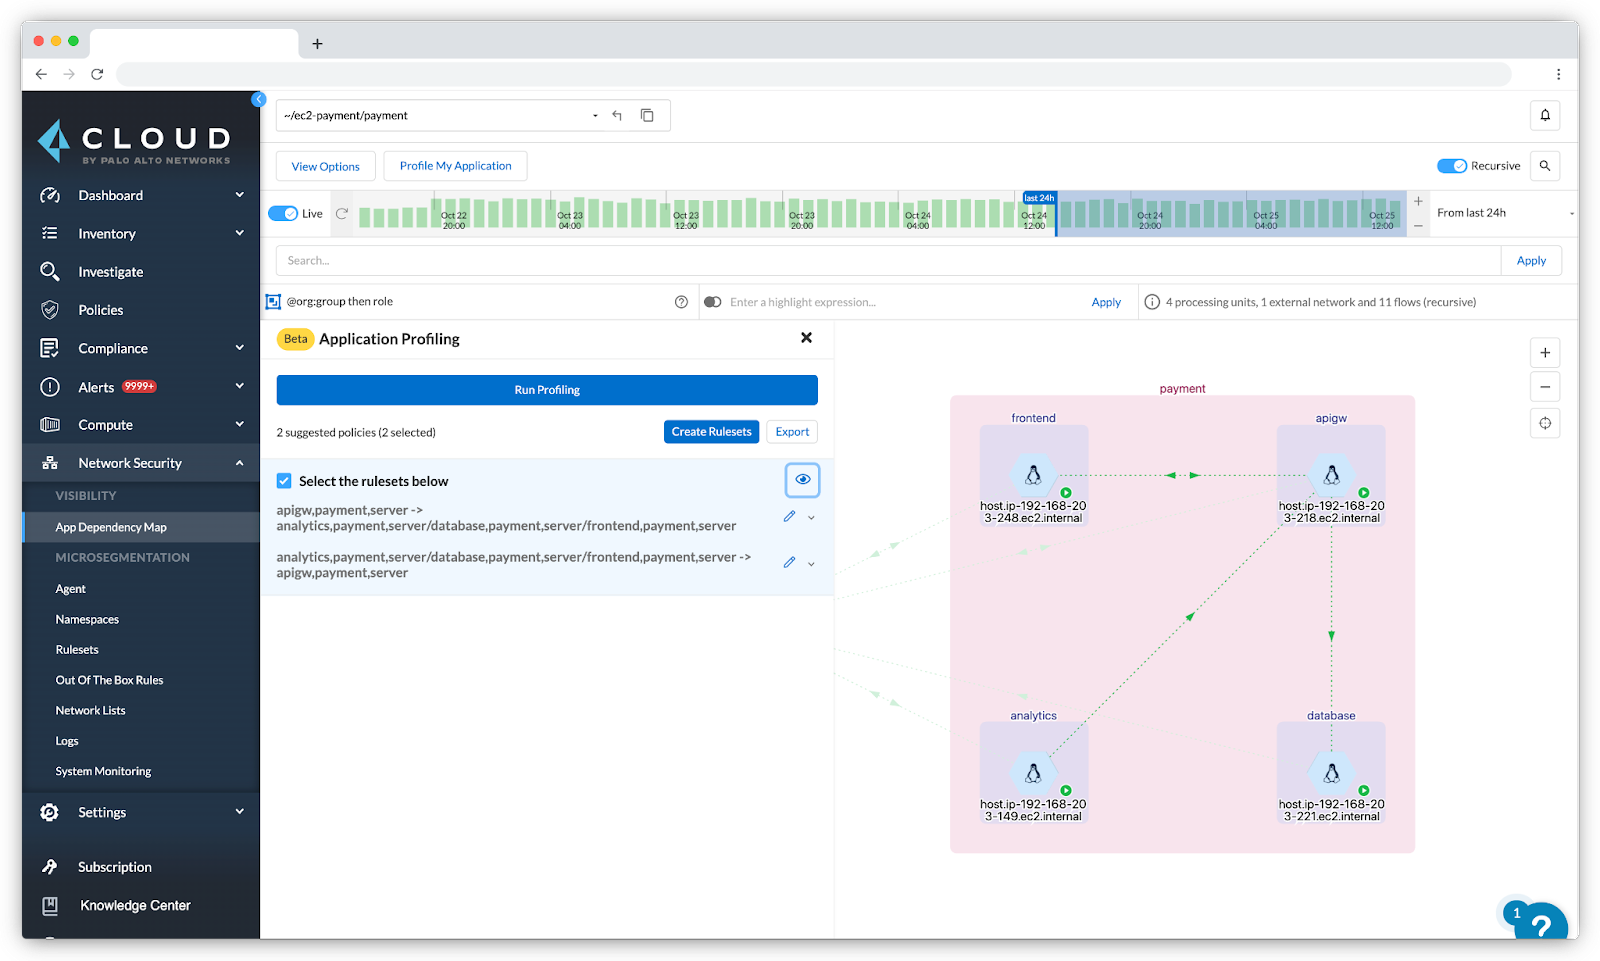The image size is (1600, 961).
Task: Zoom in the timeline plus icon
Action: (x=1418, y=201)
